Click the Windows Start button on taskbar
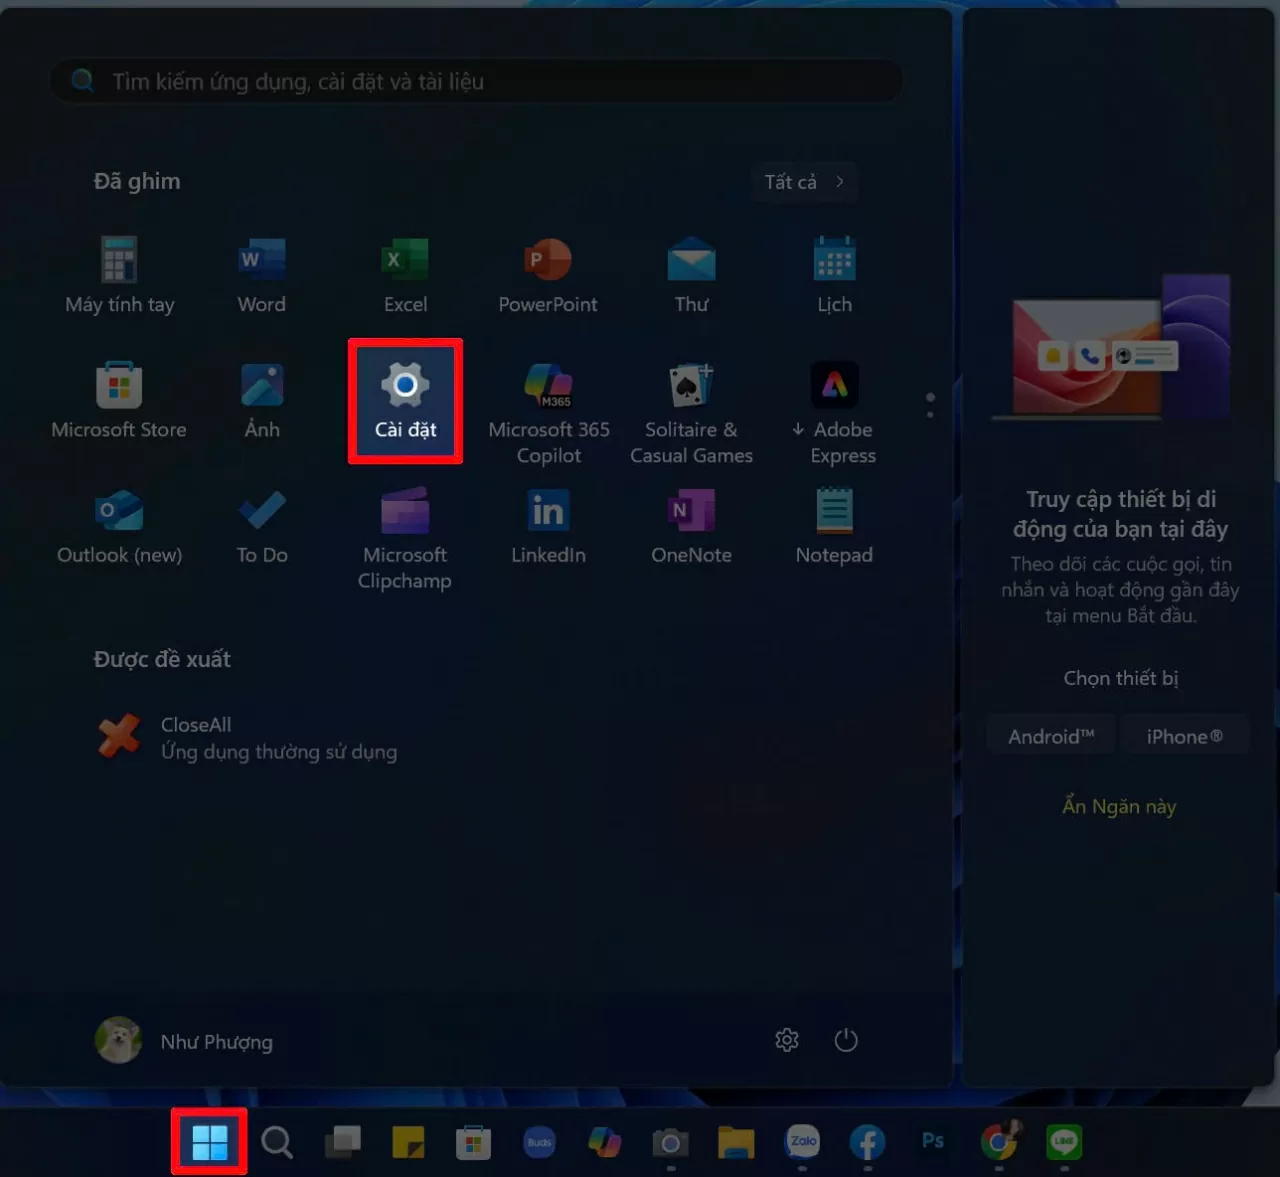Image resolution: width=1280 pixels, height=1177 pixels. coord(209,1141)
